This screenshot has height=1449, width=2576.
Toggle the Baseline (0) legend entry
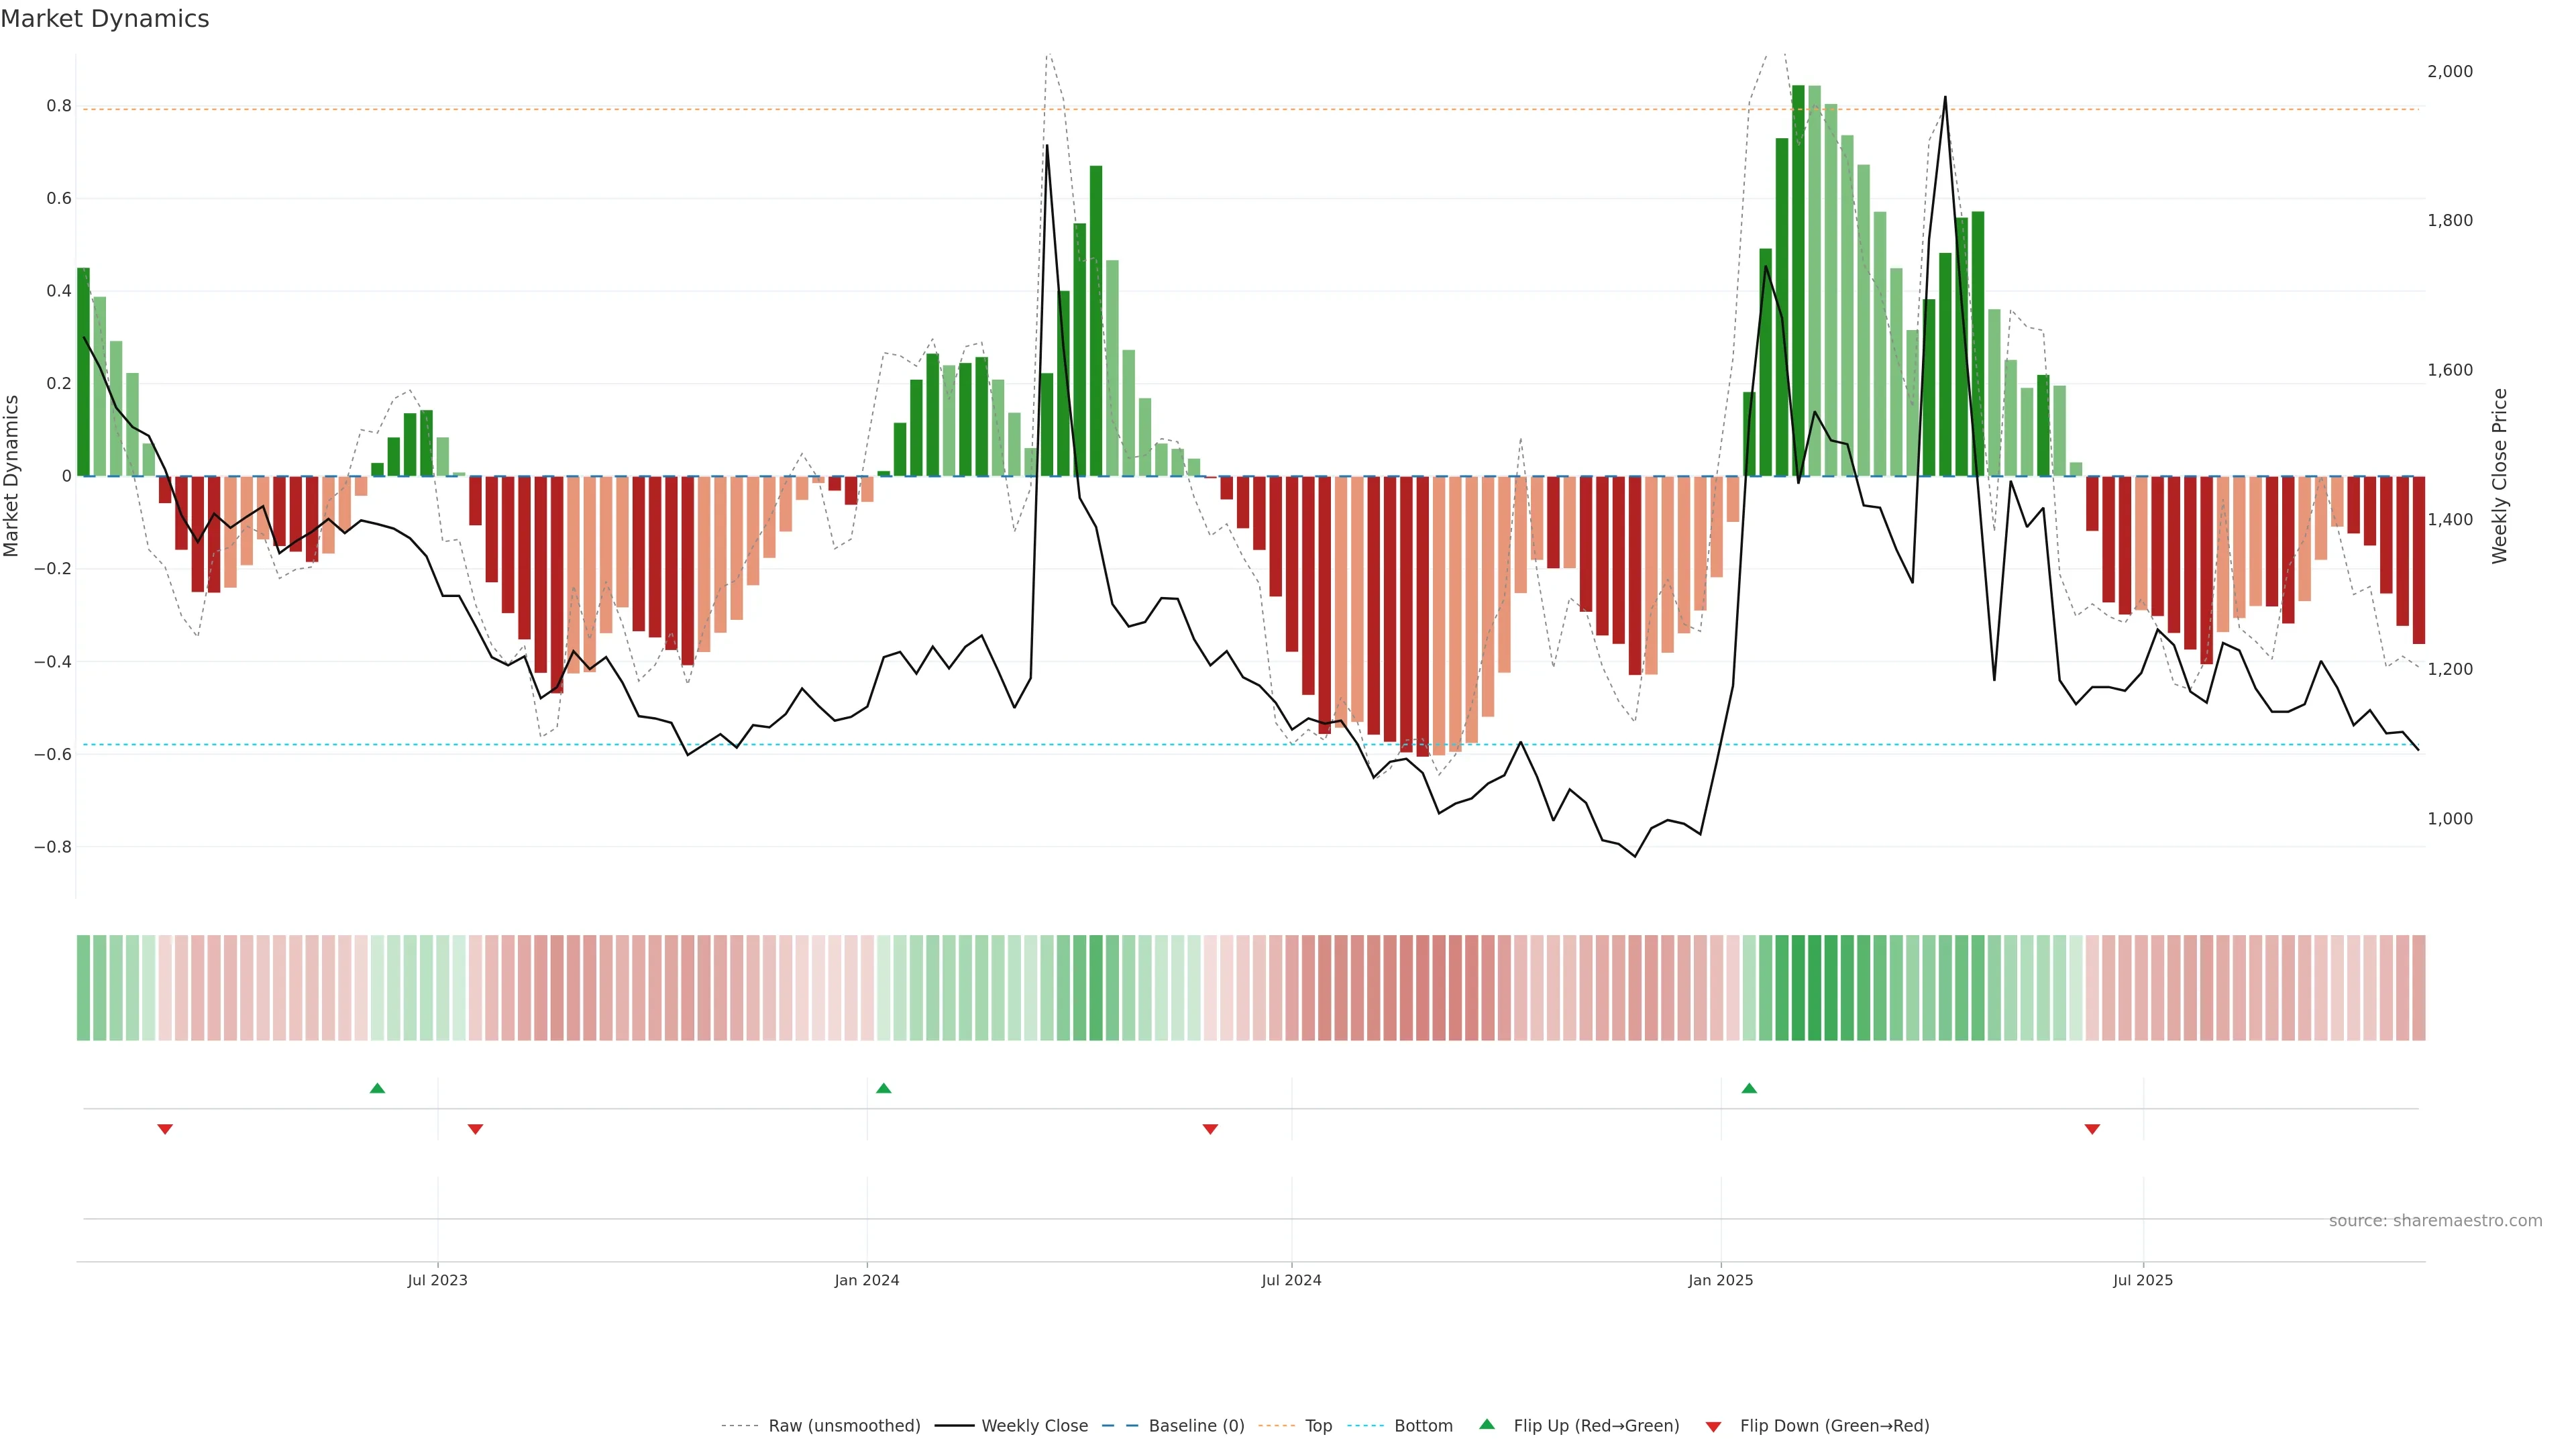(x=1196, y=1426)
